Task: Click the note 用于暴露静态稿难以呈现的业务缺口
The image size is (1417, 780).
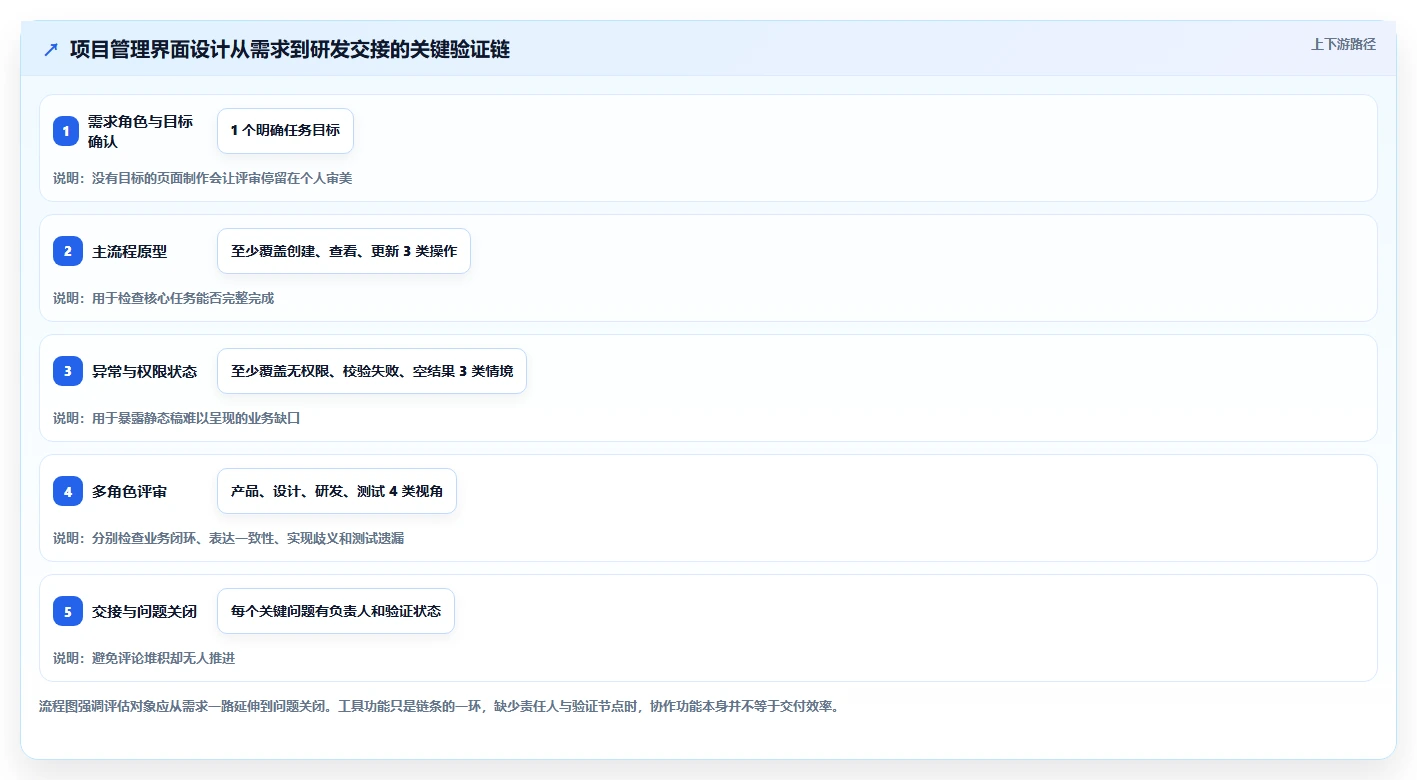Action: 176,418
